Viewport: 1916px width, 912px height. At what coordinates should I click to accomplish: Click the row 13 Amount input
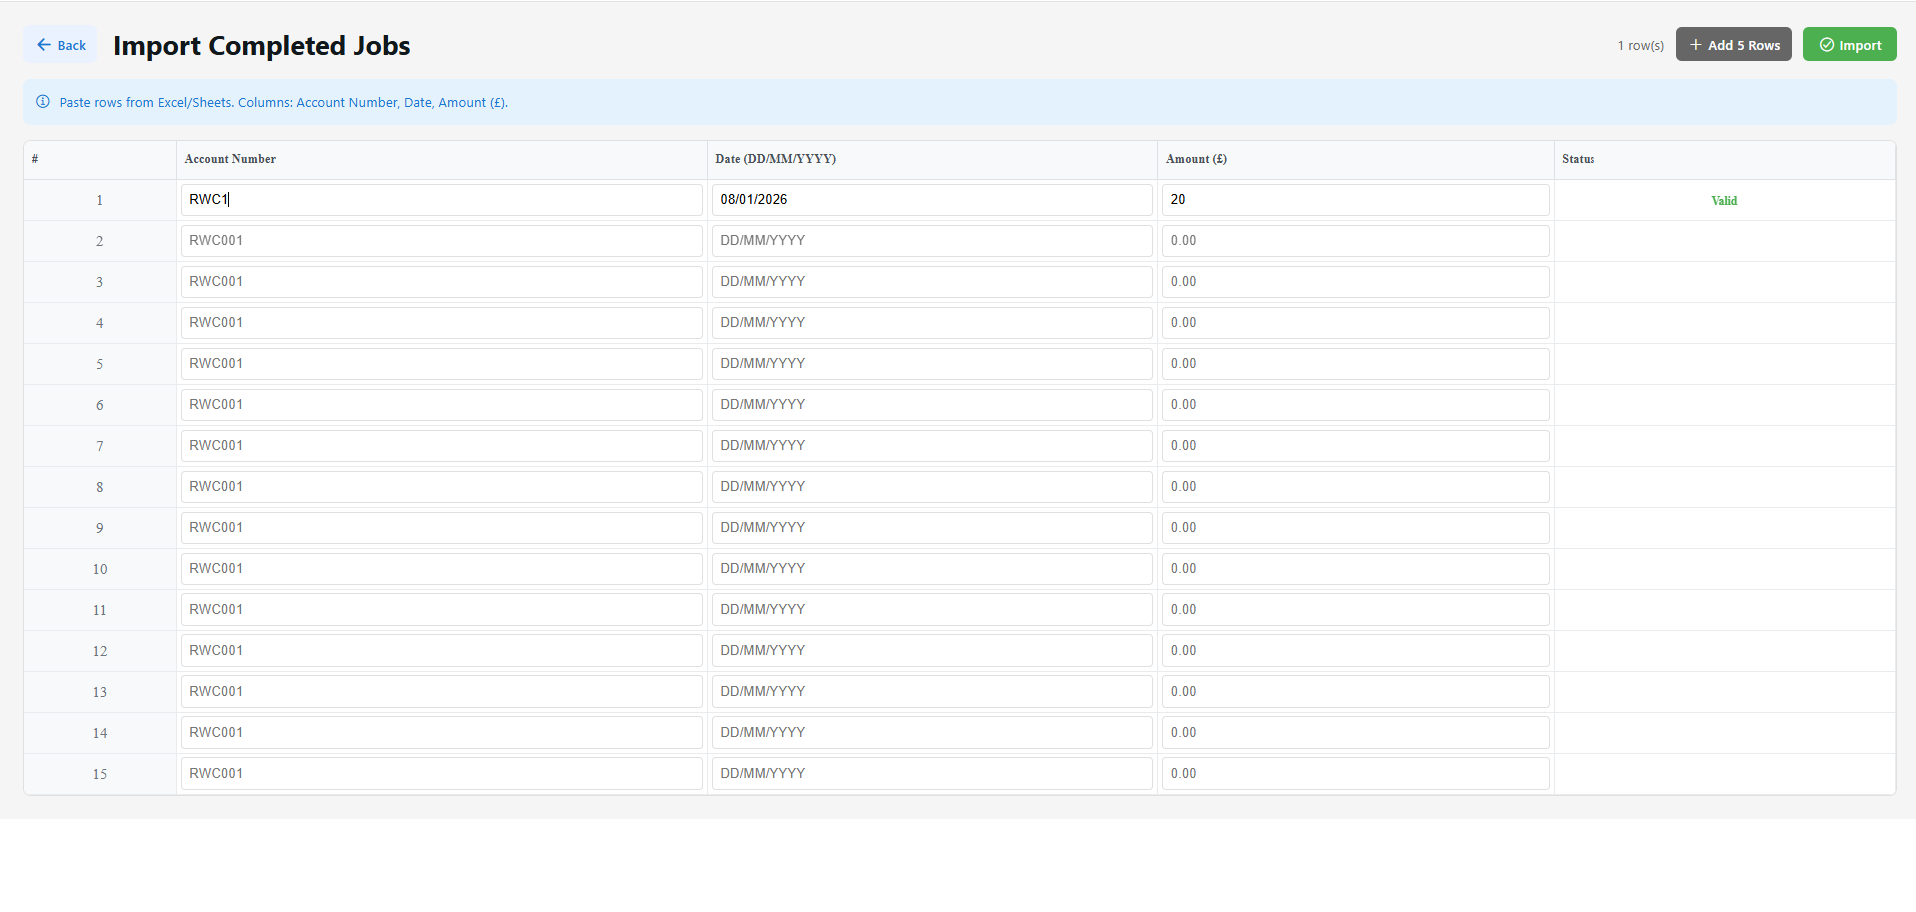pyautogui.click(x=1356, y=692)
